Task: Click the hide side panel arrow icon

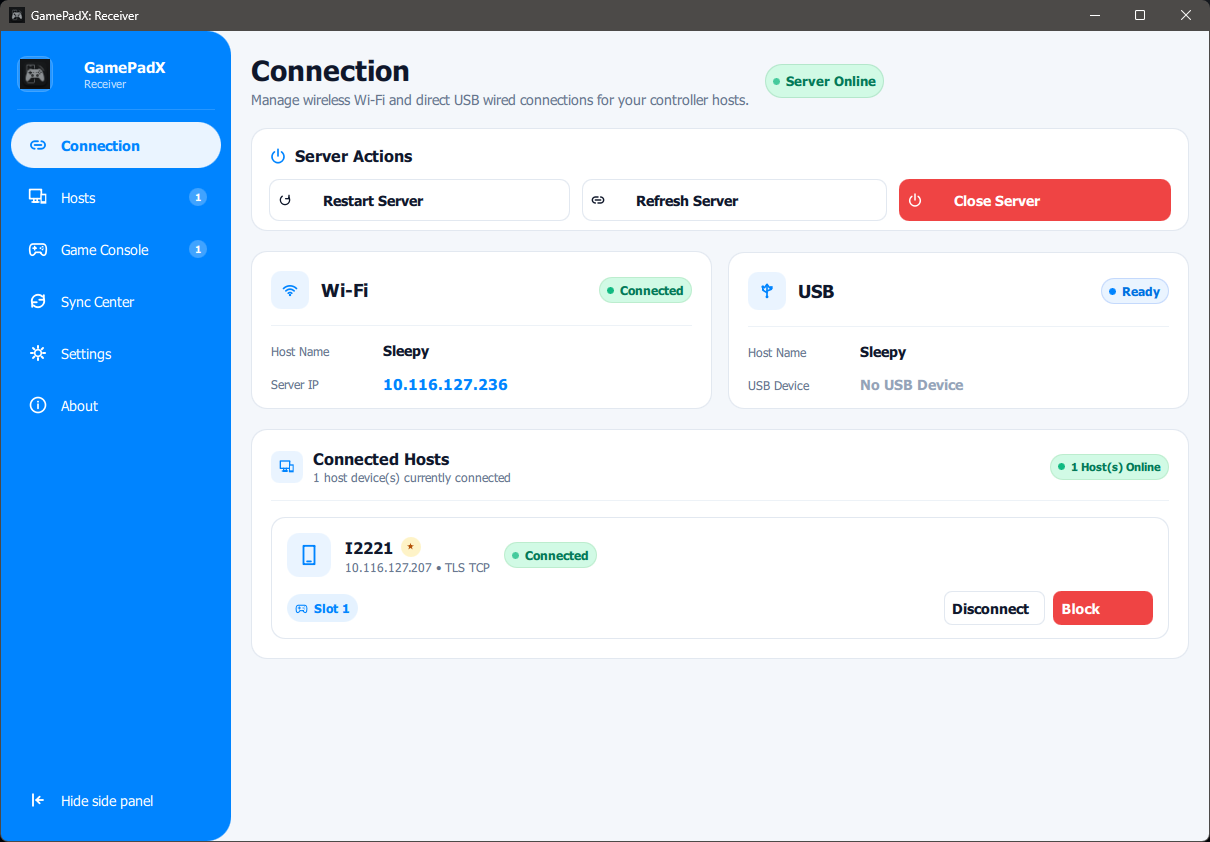Action: (38, 800)
